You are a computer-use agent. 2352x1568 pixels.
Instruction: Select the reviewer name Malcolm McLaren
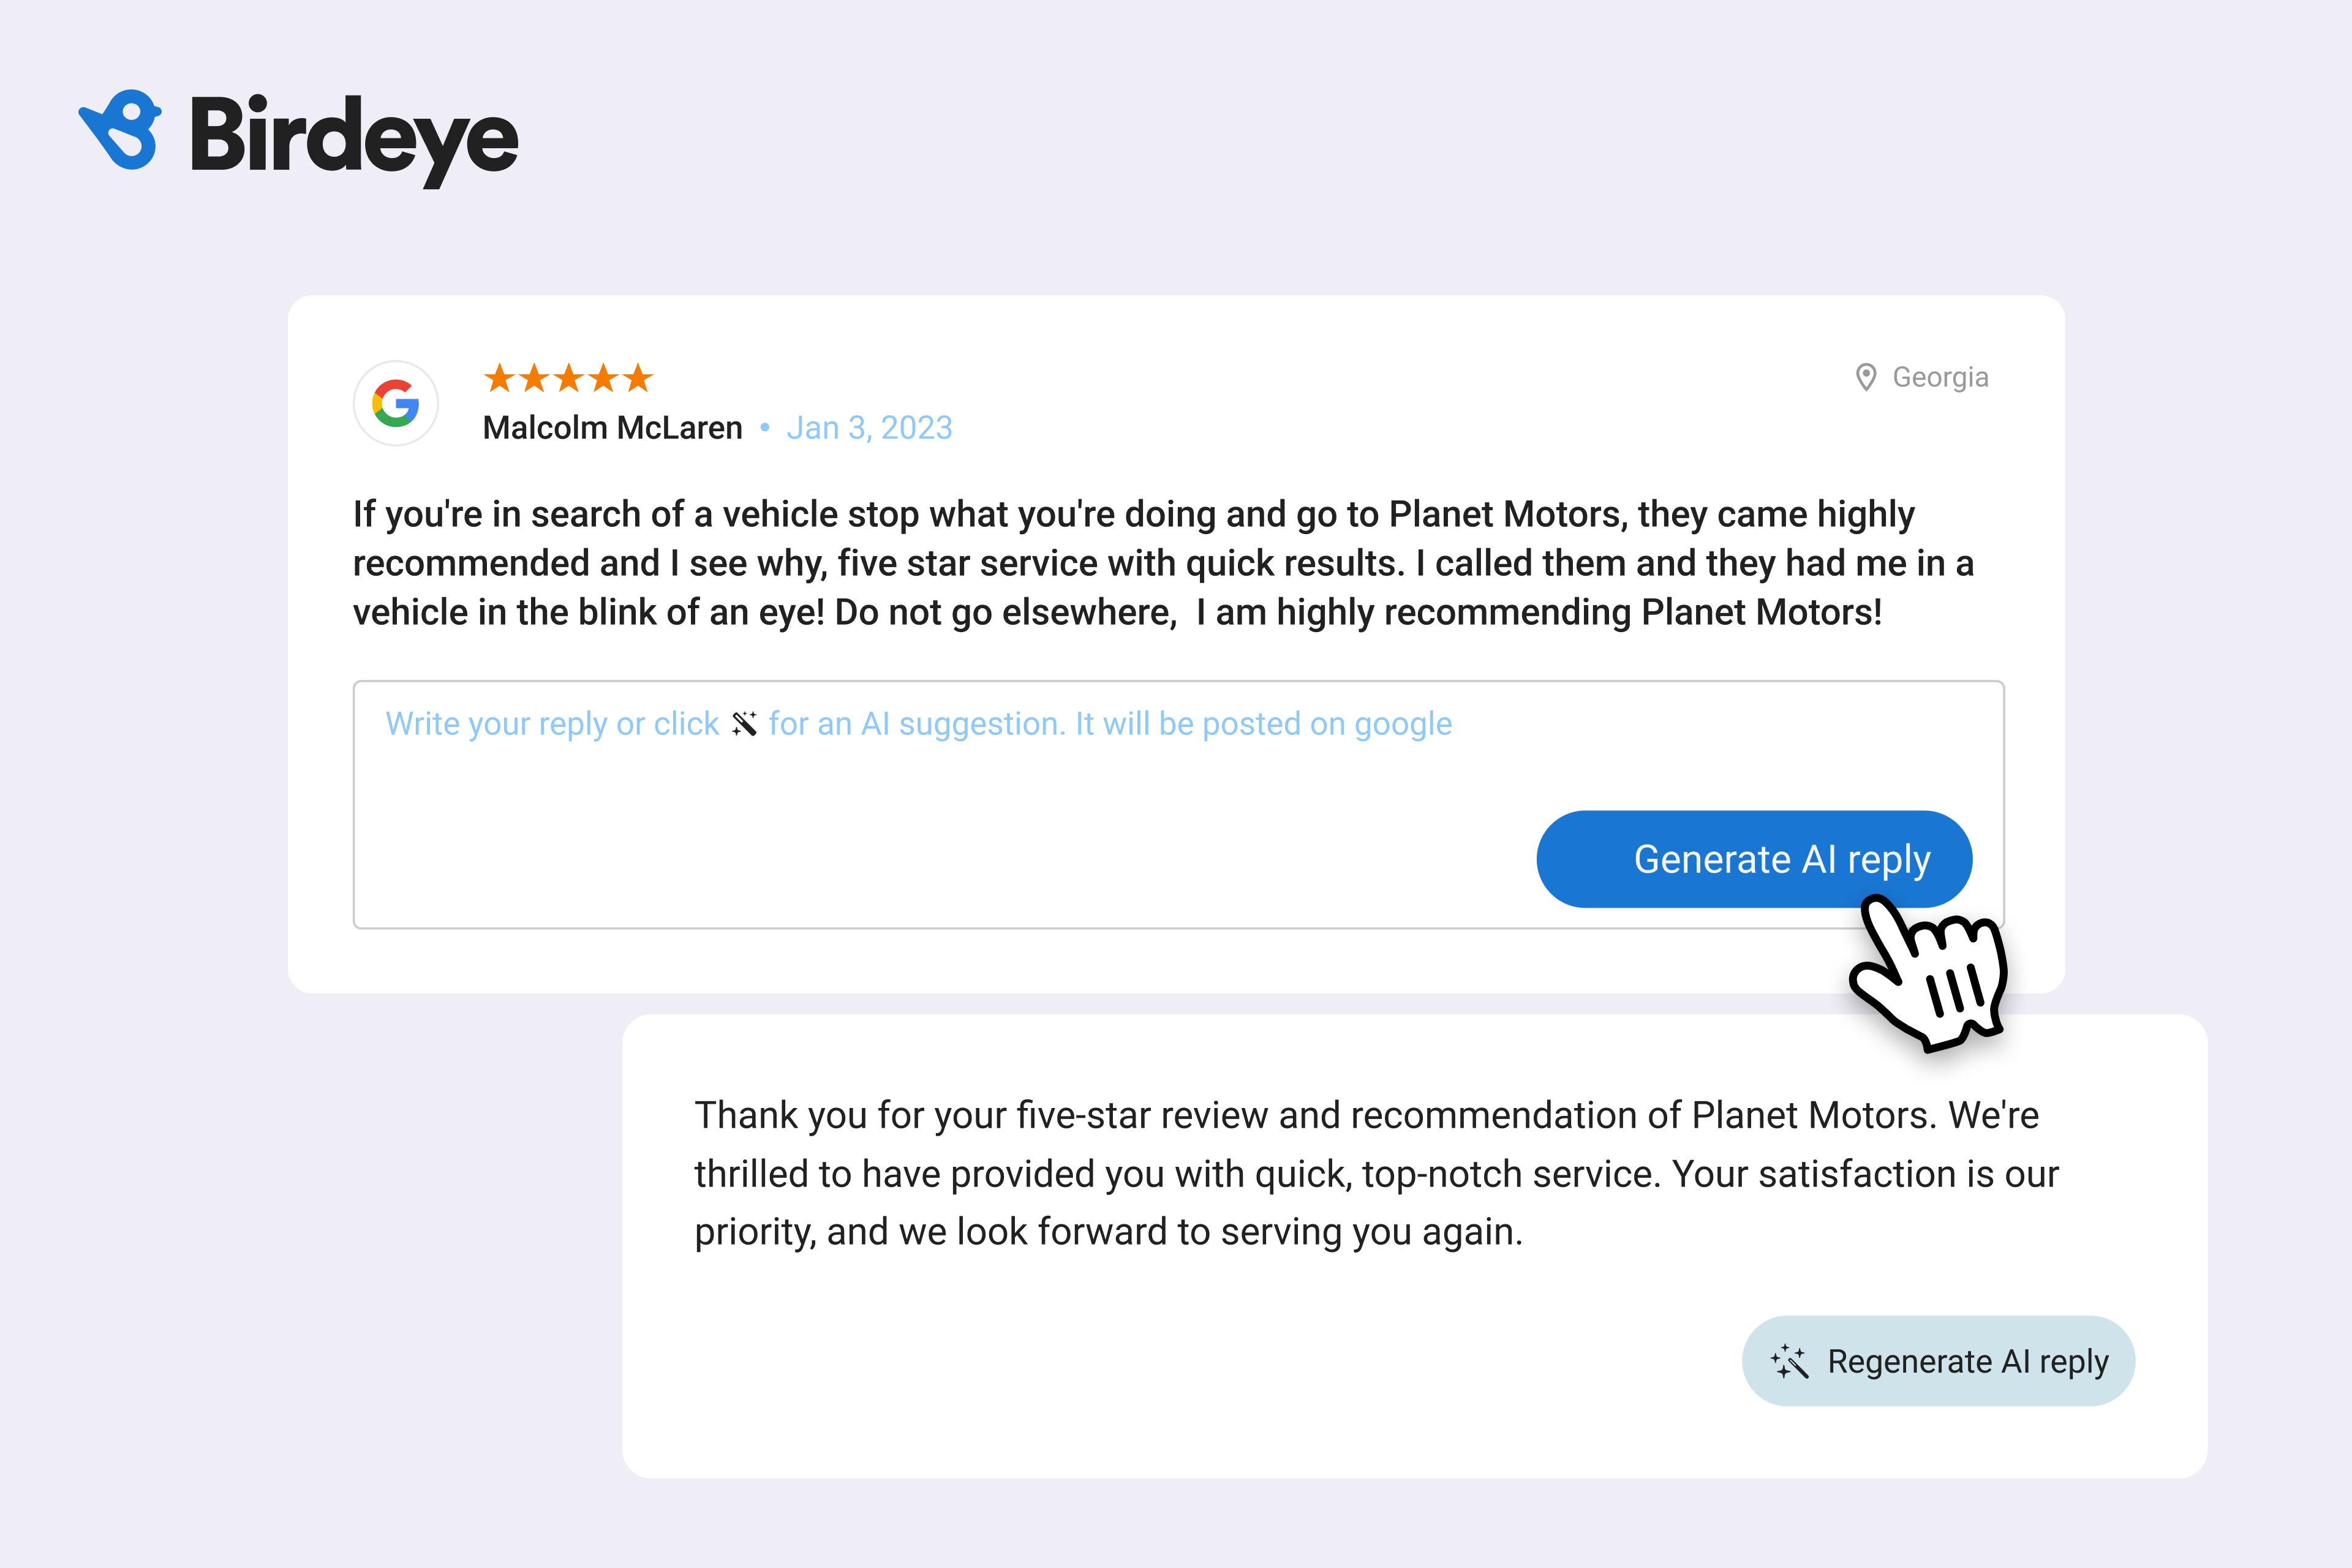click(x=613, y=427)
